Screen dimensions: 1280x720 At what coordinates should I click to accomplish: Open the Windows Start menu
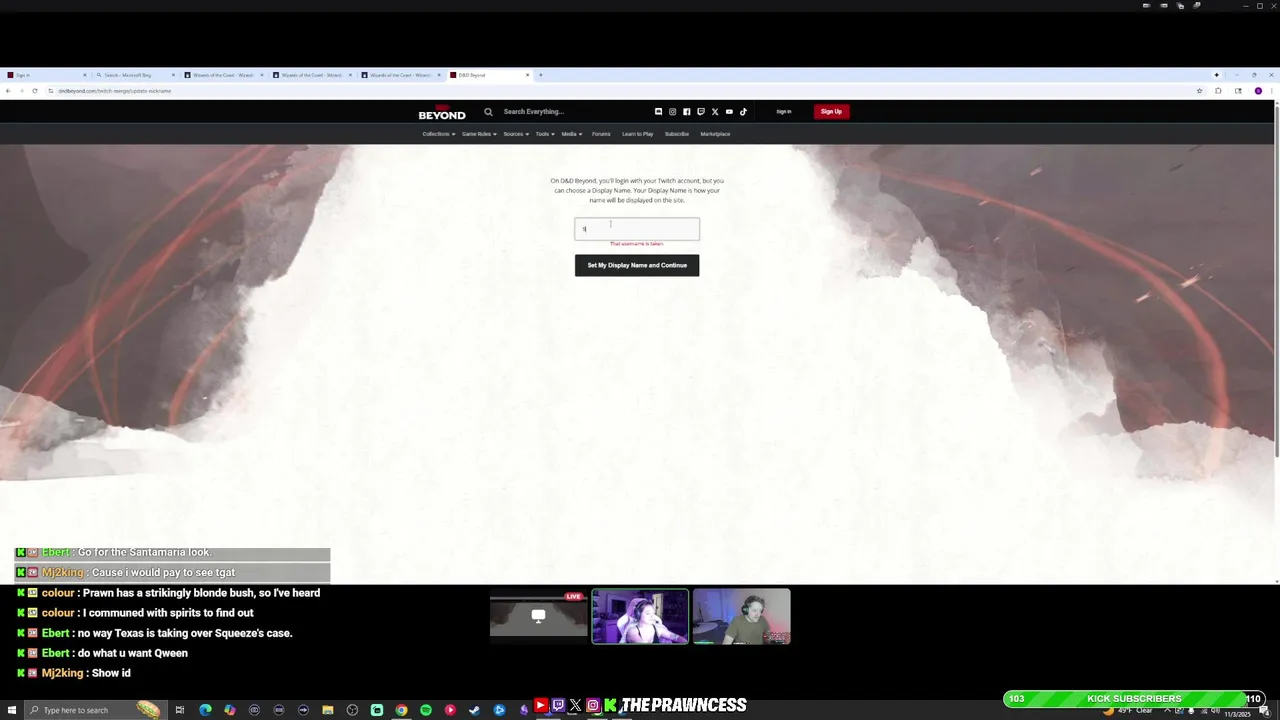[10, 710]
